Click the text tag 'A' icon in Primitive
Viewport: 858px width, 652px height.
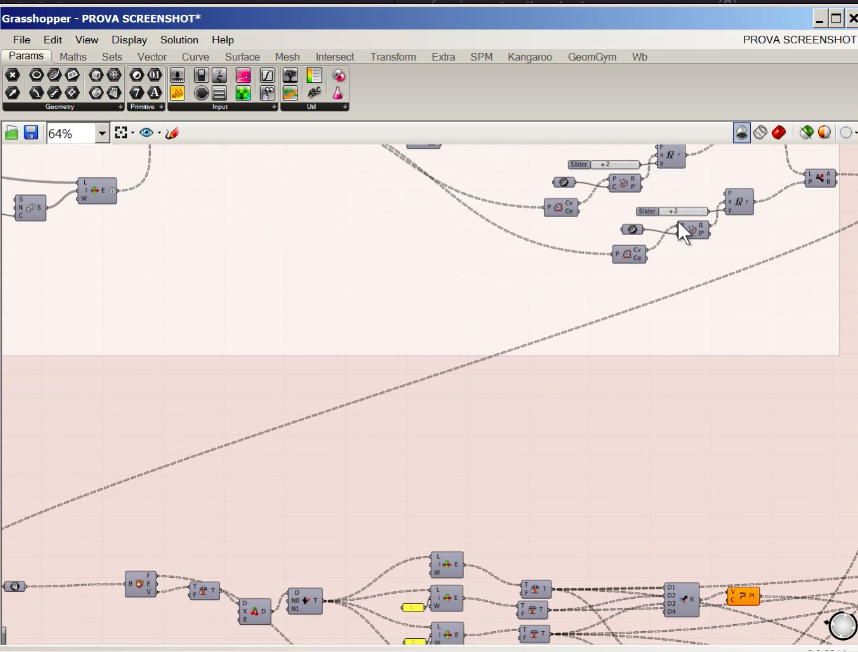point(155,93)
